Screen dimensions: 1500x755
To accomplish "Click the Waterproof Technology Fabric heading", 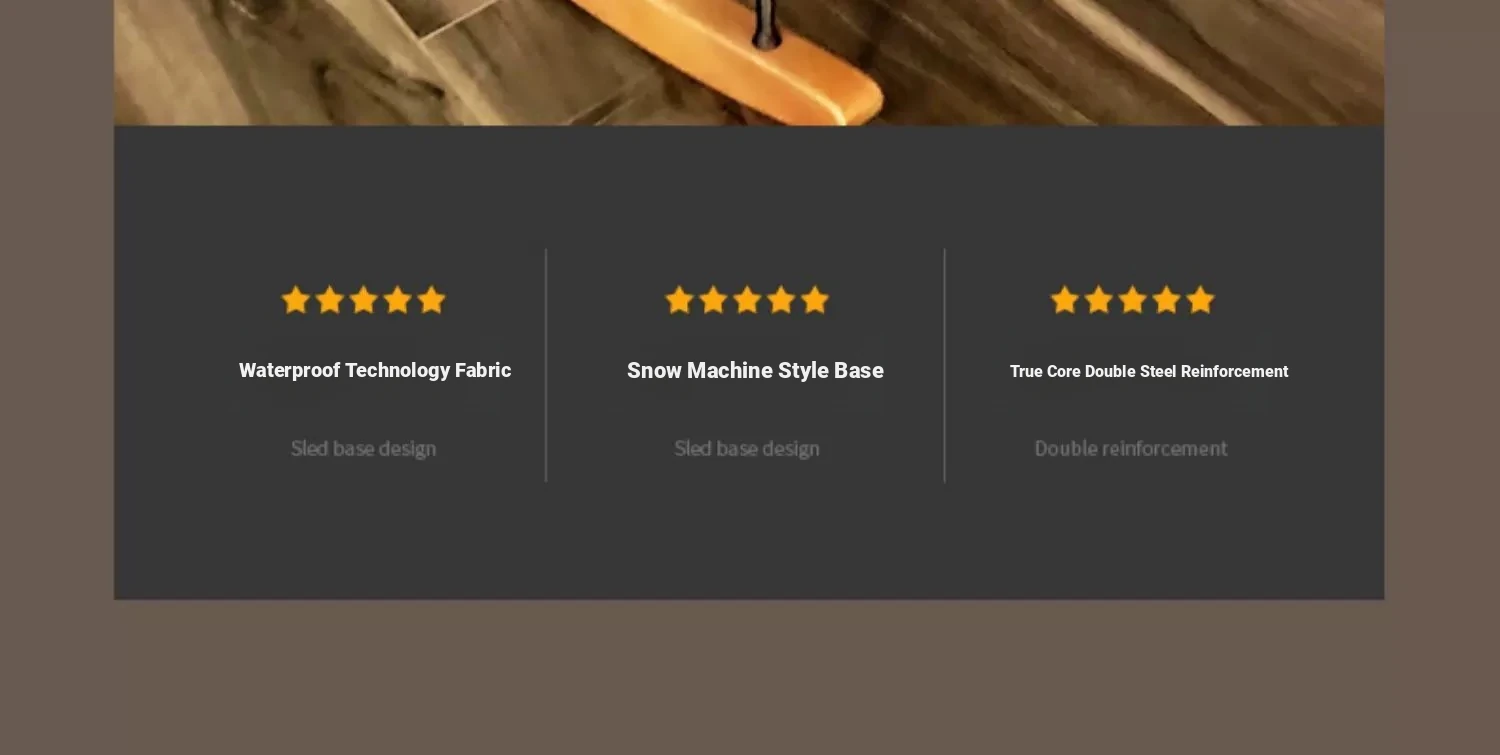I will (375, 370).
